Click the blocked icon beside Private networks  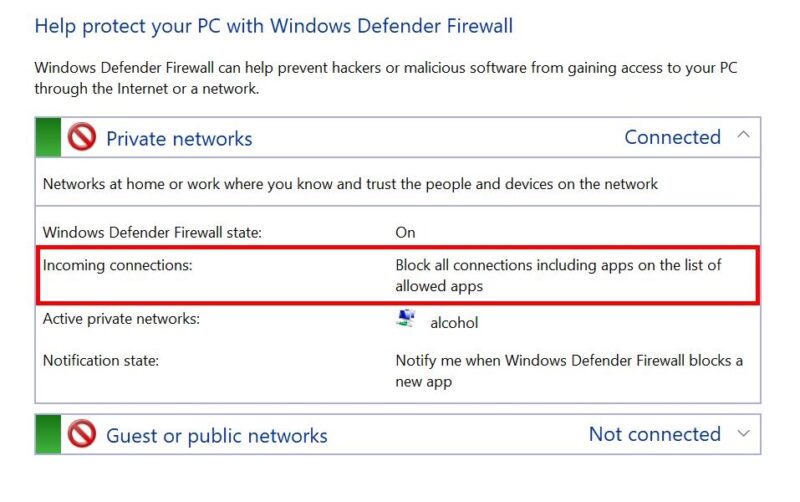[x=81, y=137]
